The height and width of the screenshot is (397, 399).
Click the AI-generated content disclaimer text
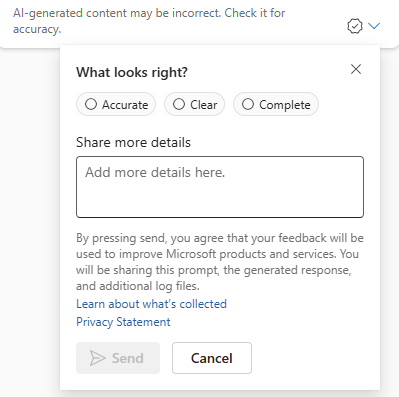[149, 21]
